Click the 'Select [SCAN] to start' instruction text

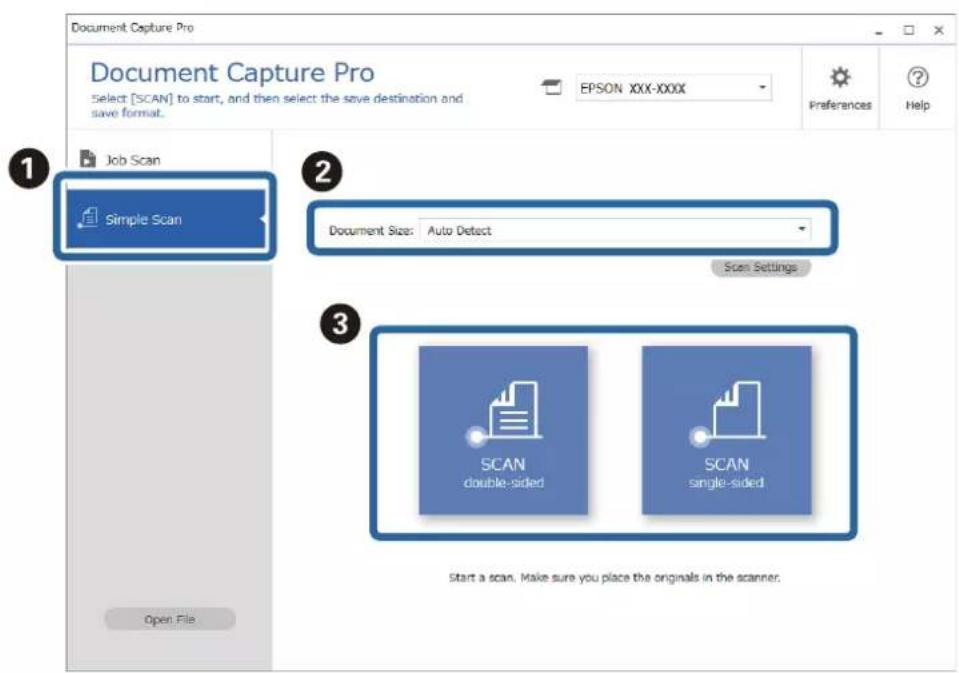pos(277,105)
